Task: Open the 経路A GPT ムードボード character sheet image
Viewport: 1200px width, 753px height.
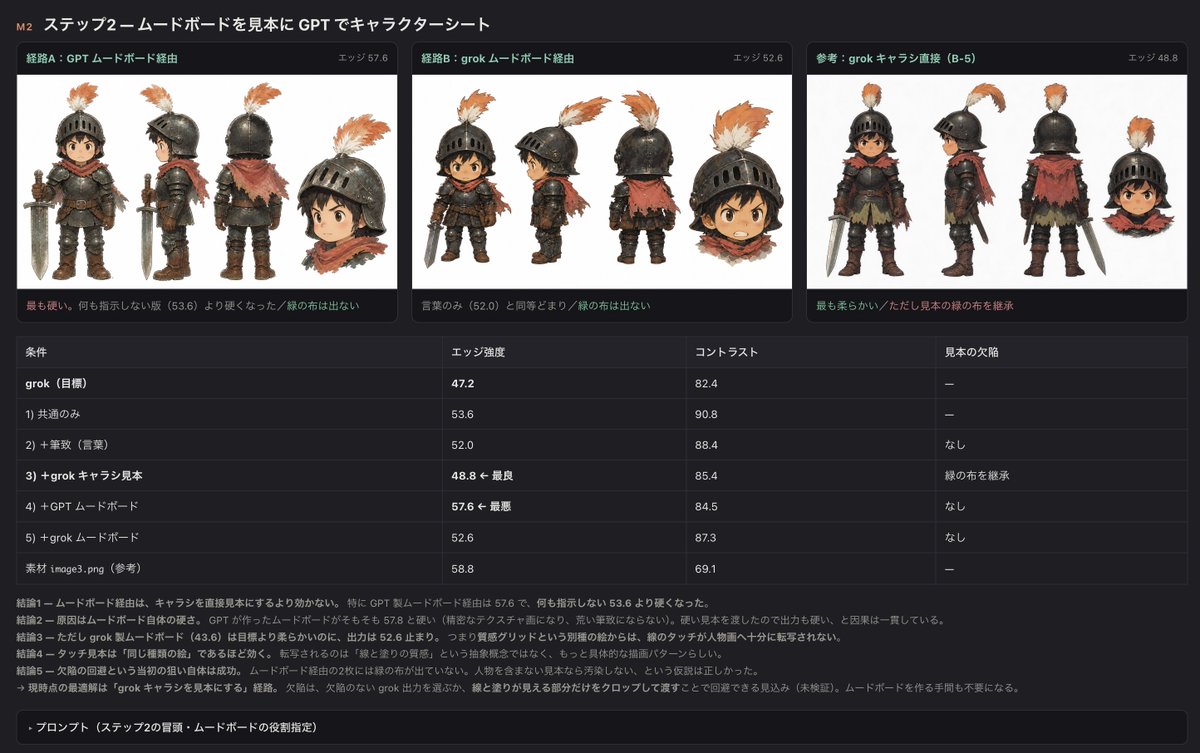Action: coord(207,182)
